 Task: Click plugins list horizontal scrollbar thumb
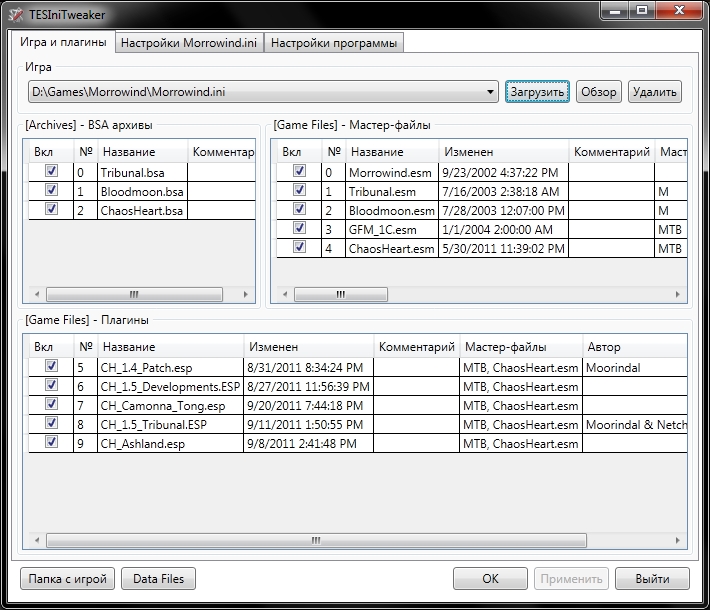coord(316,540)
